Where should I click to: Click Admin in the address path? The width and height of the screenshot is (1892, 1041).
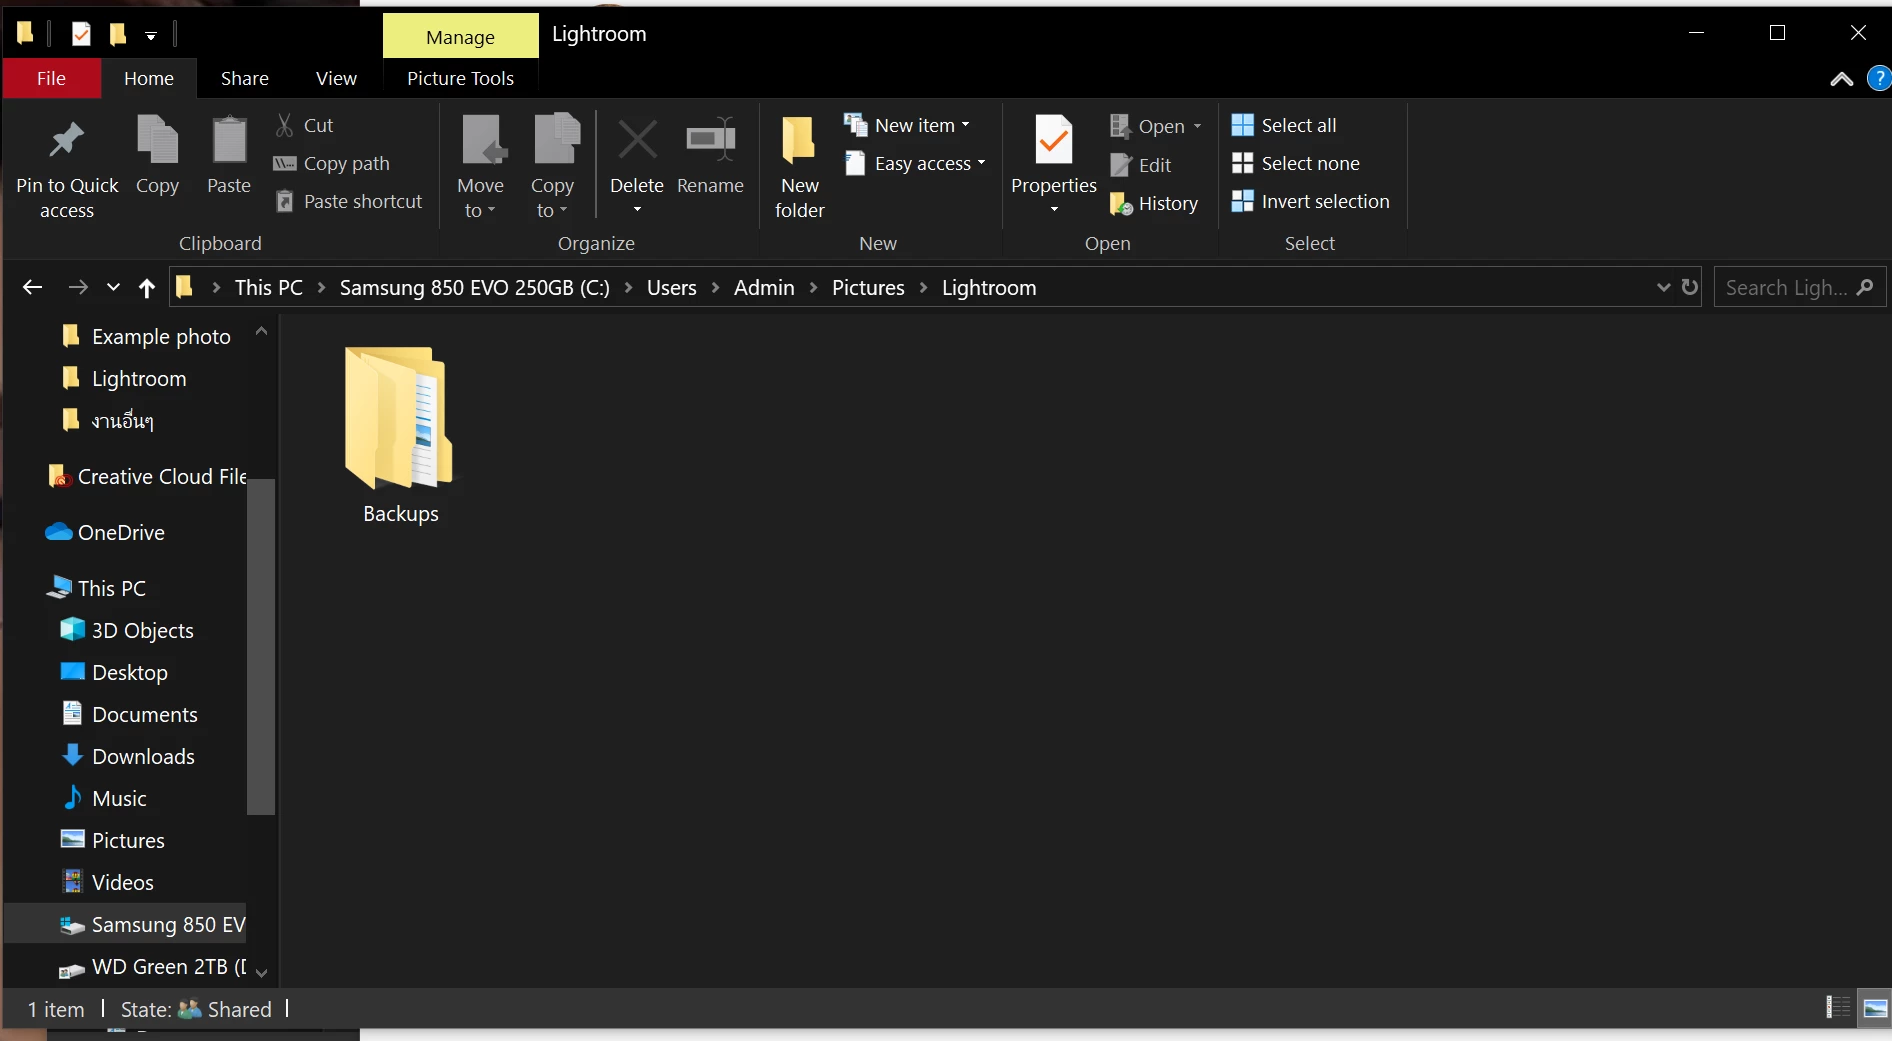click(764, 288)
